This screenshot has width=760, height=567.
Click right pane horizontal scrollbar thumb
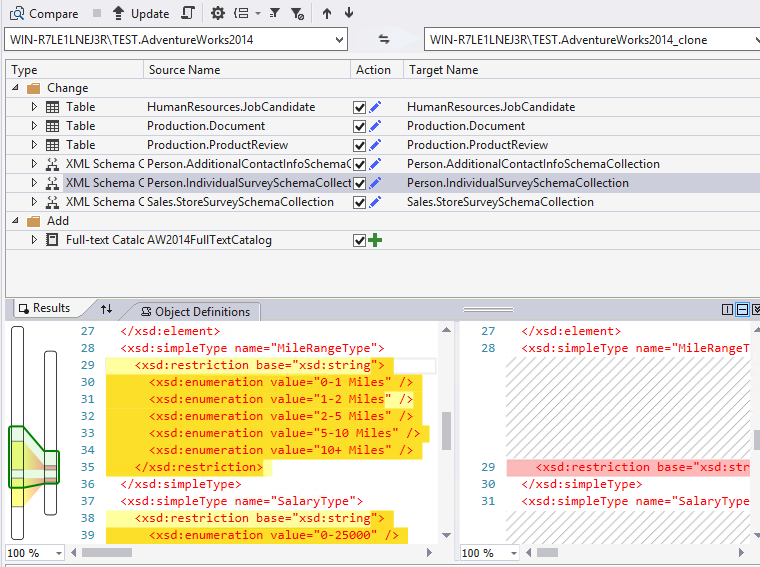click(547, 552)
